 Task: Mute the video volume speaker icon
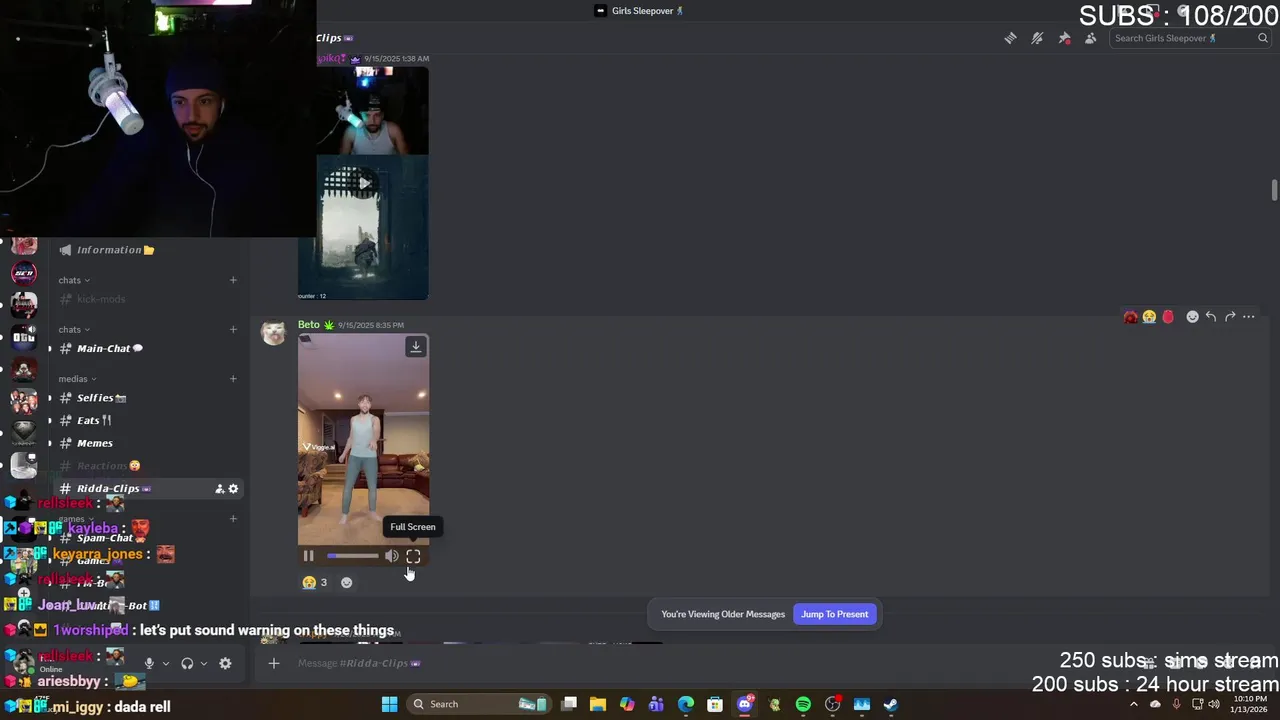(391, 556)
